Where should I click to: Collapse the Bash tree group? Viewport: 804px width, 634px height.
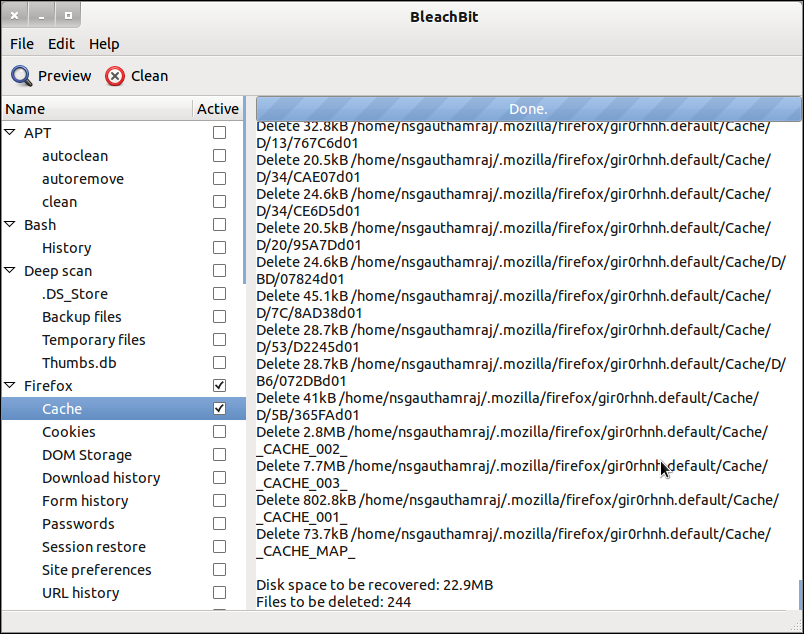pos(10,224)
